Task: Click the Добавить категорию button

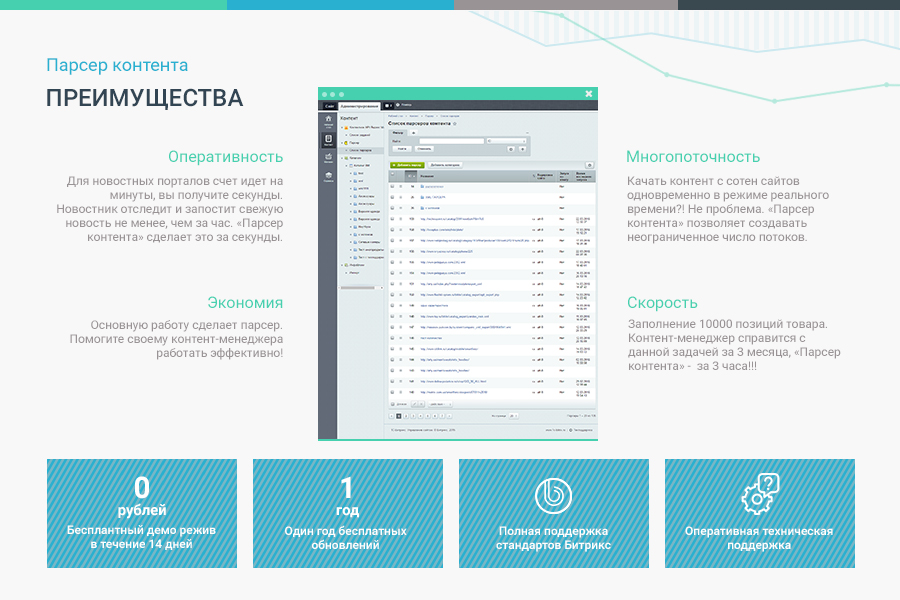Action: point(446,164)
